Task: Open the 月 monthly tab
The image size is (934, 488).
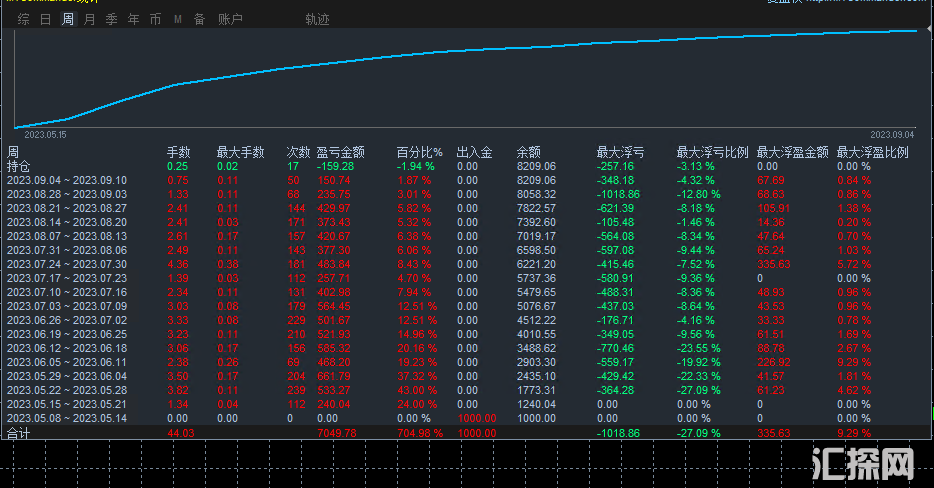Action: pos(90,19)
